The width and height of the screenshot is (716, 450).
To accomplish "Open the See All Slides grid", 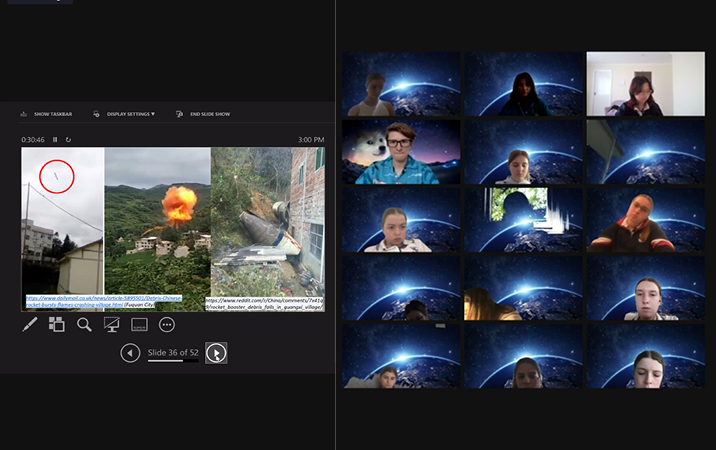I will click(x=57, y=324).
